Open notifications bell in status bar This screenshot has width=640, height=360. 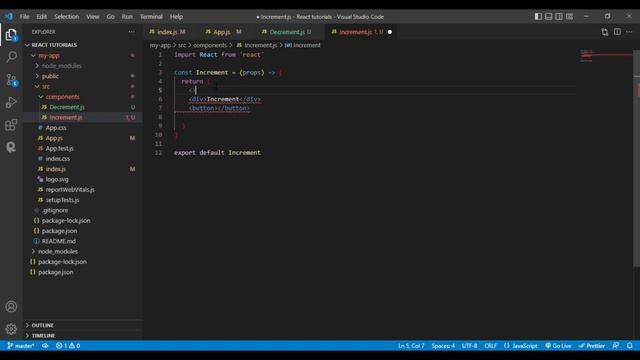tap(630, 346)
